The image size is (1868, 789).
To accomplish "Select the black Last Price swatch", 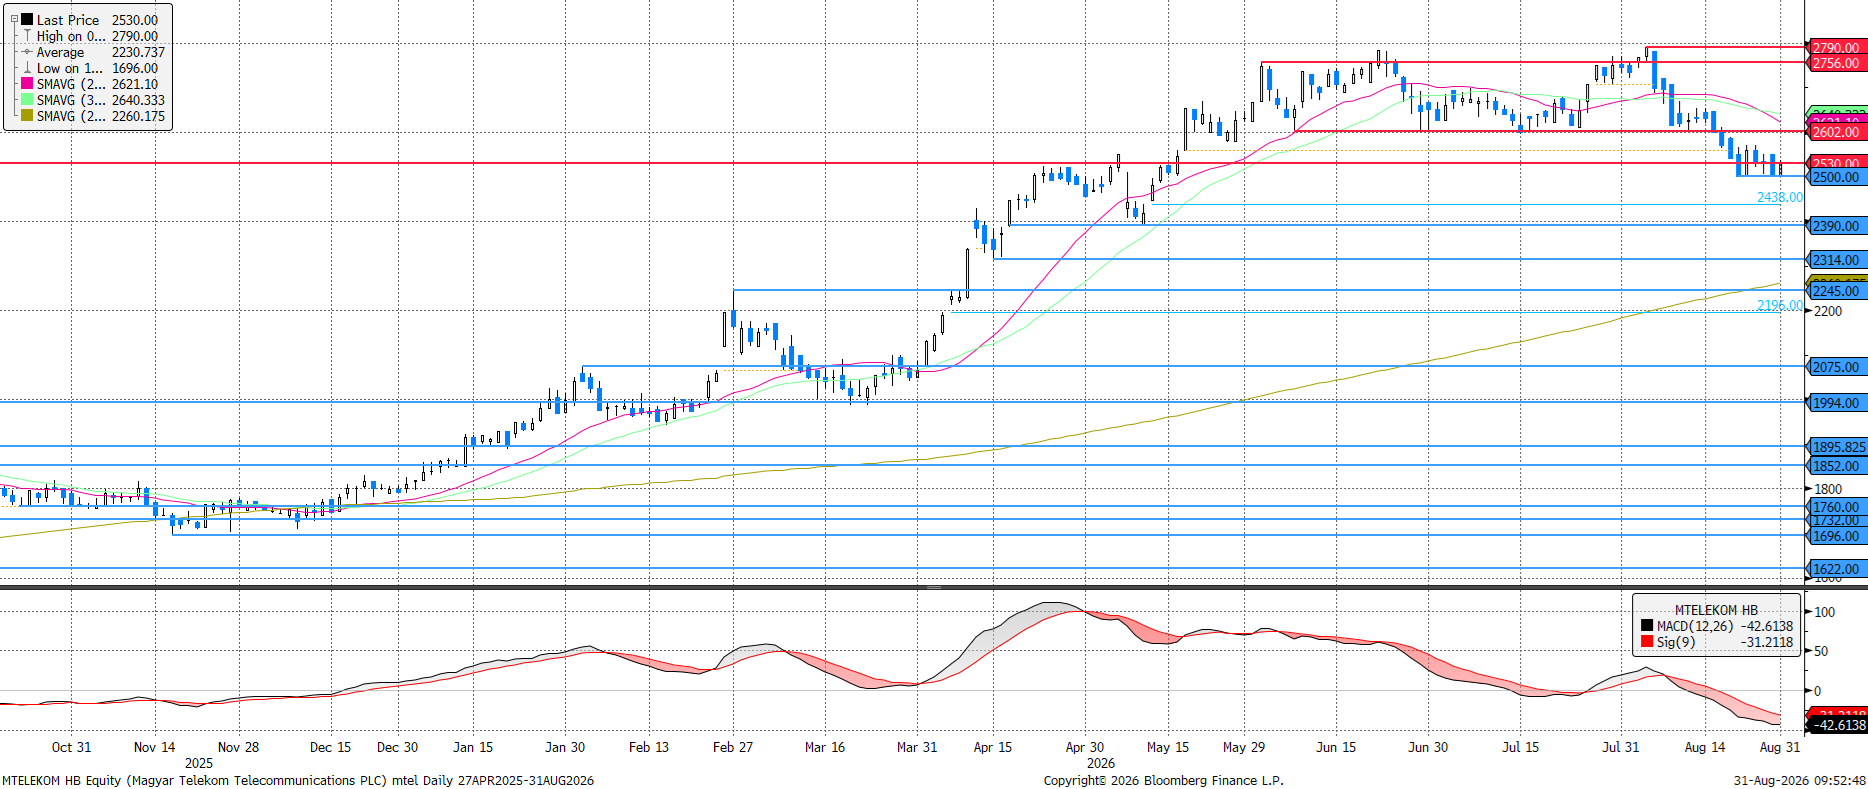I will point(27,19).
